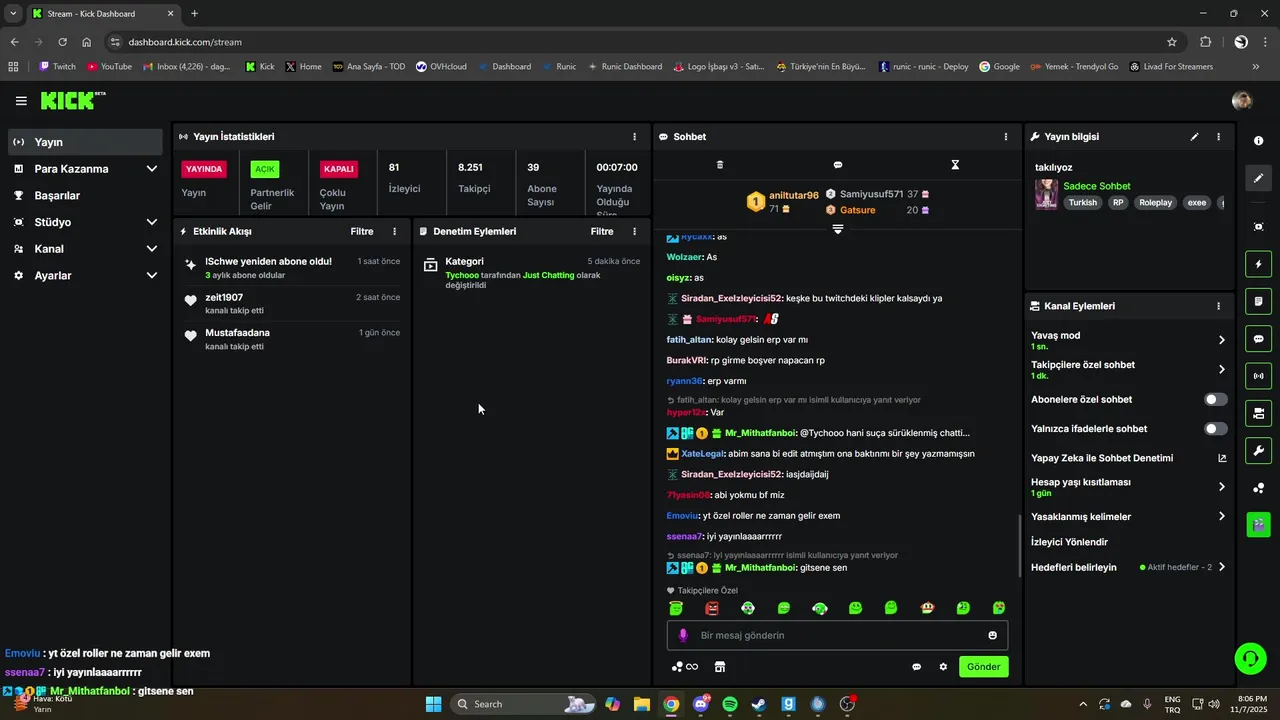Open the Runic Dashboard bookmark

[x=624, y=67]
